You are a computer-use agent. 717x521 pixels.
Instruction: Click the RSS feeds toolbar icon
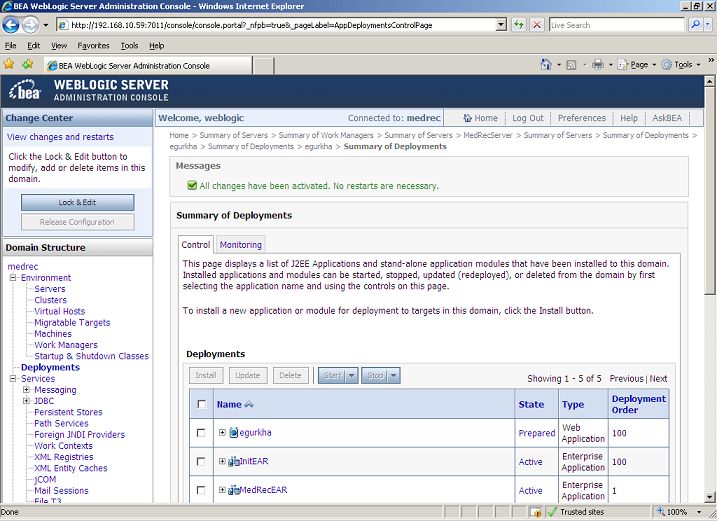click(571, 65)
